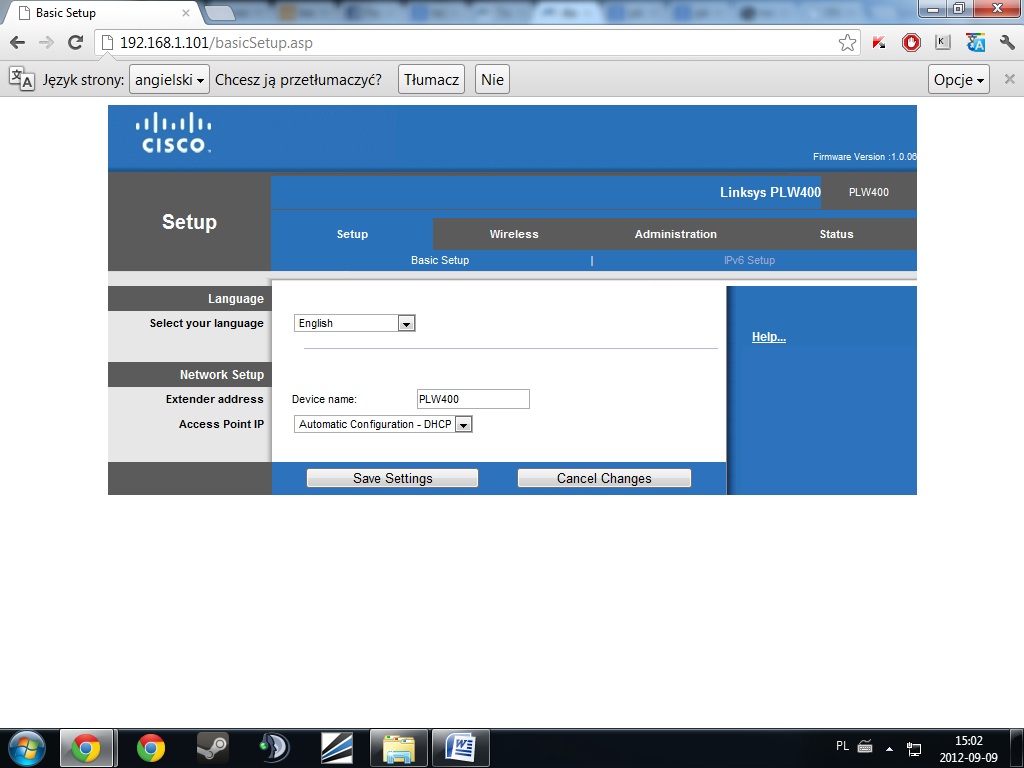Open the Google Translate extension icon
Viewport: 1024px width, 768px height.
pos(975,43)
